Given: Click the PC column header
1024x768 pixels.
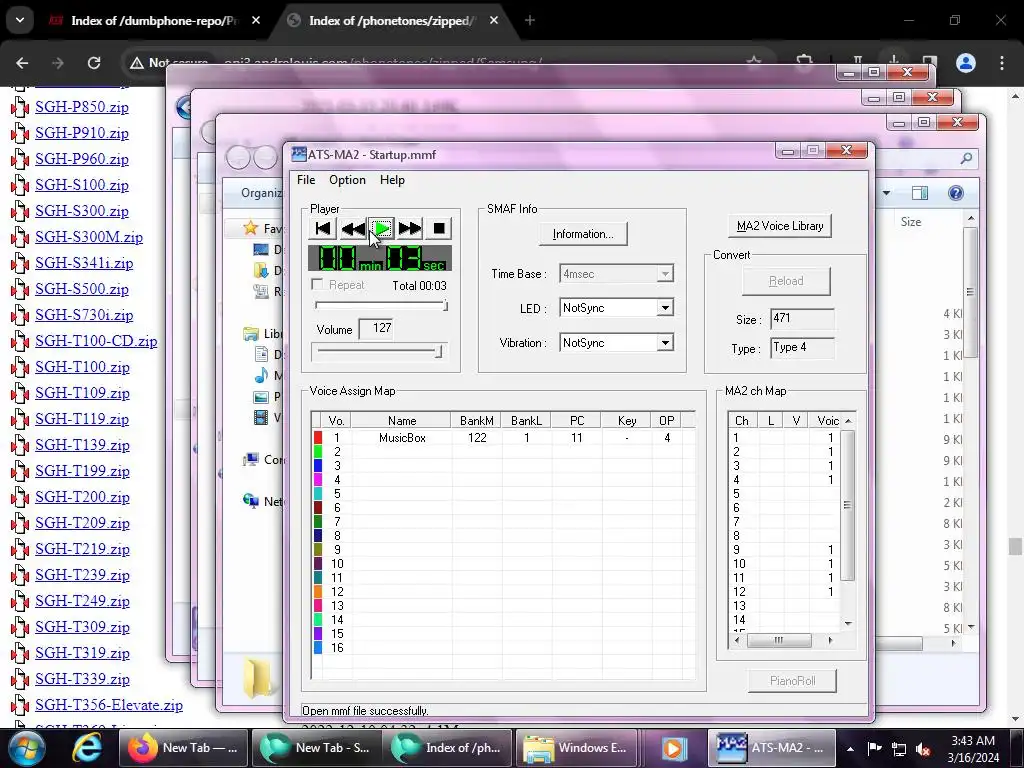Looking at the screenshot, I should 577,421.
